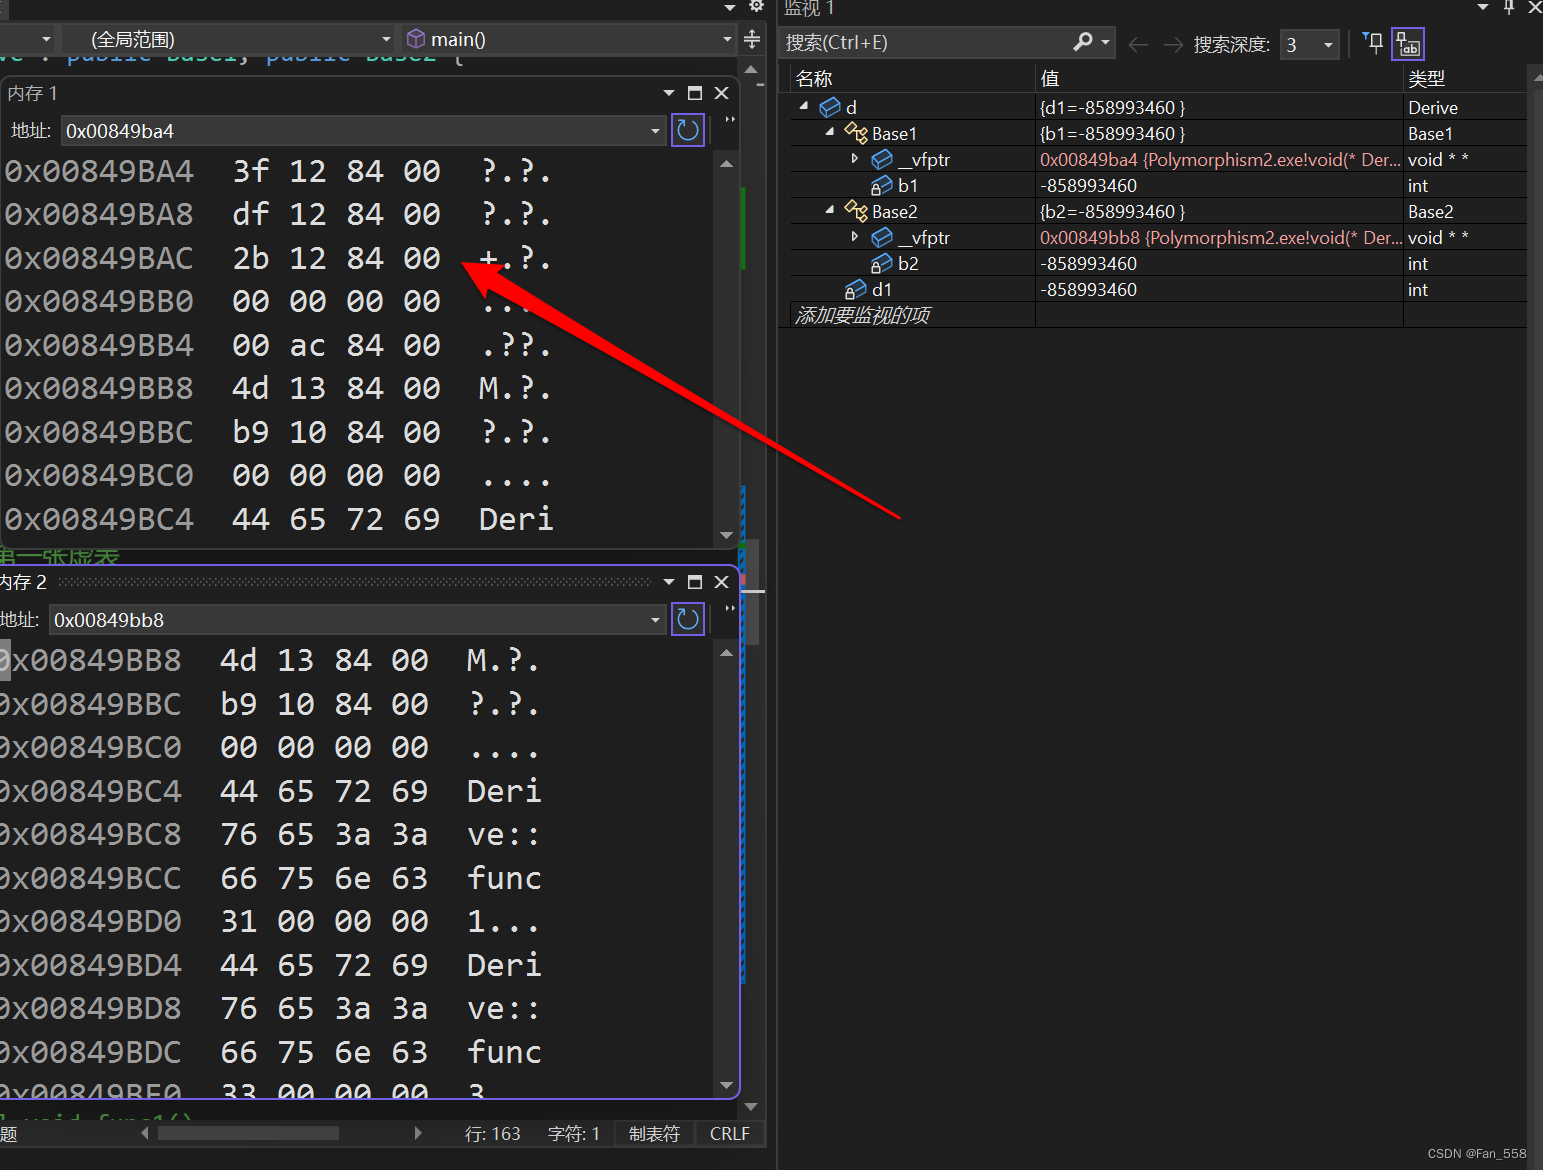Click the split editor window icon
This screenshot has height=1170, width=1543.
click(752, 39)
